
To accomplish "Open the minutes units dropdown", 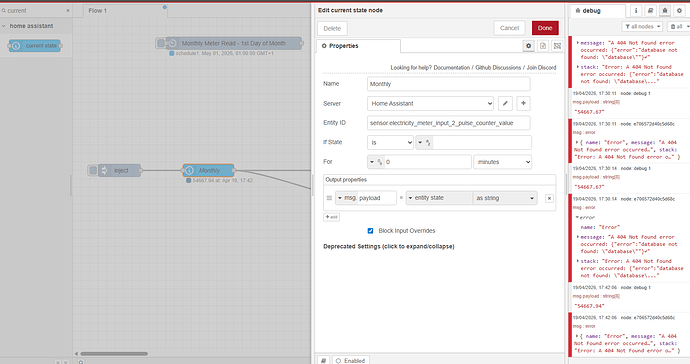I will pyautogui.click(x=503, y=162).
